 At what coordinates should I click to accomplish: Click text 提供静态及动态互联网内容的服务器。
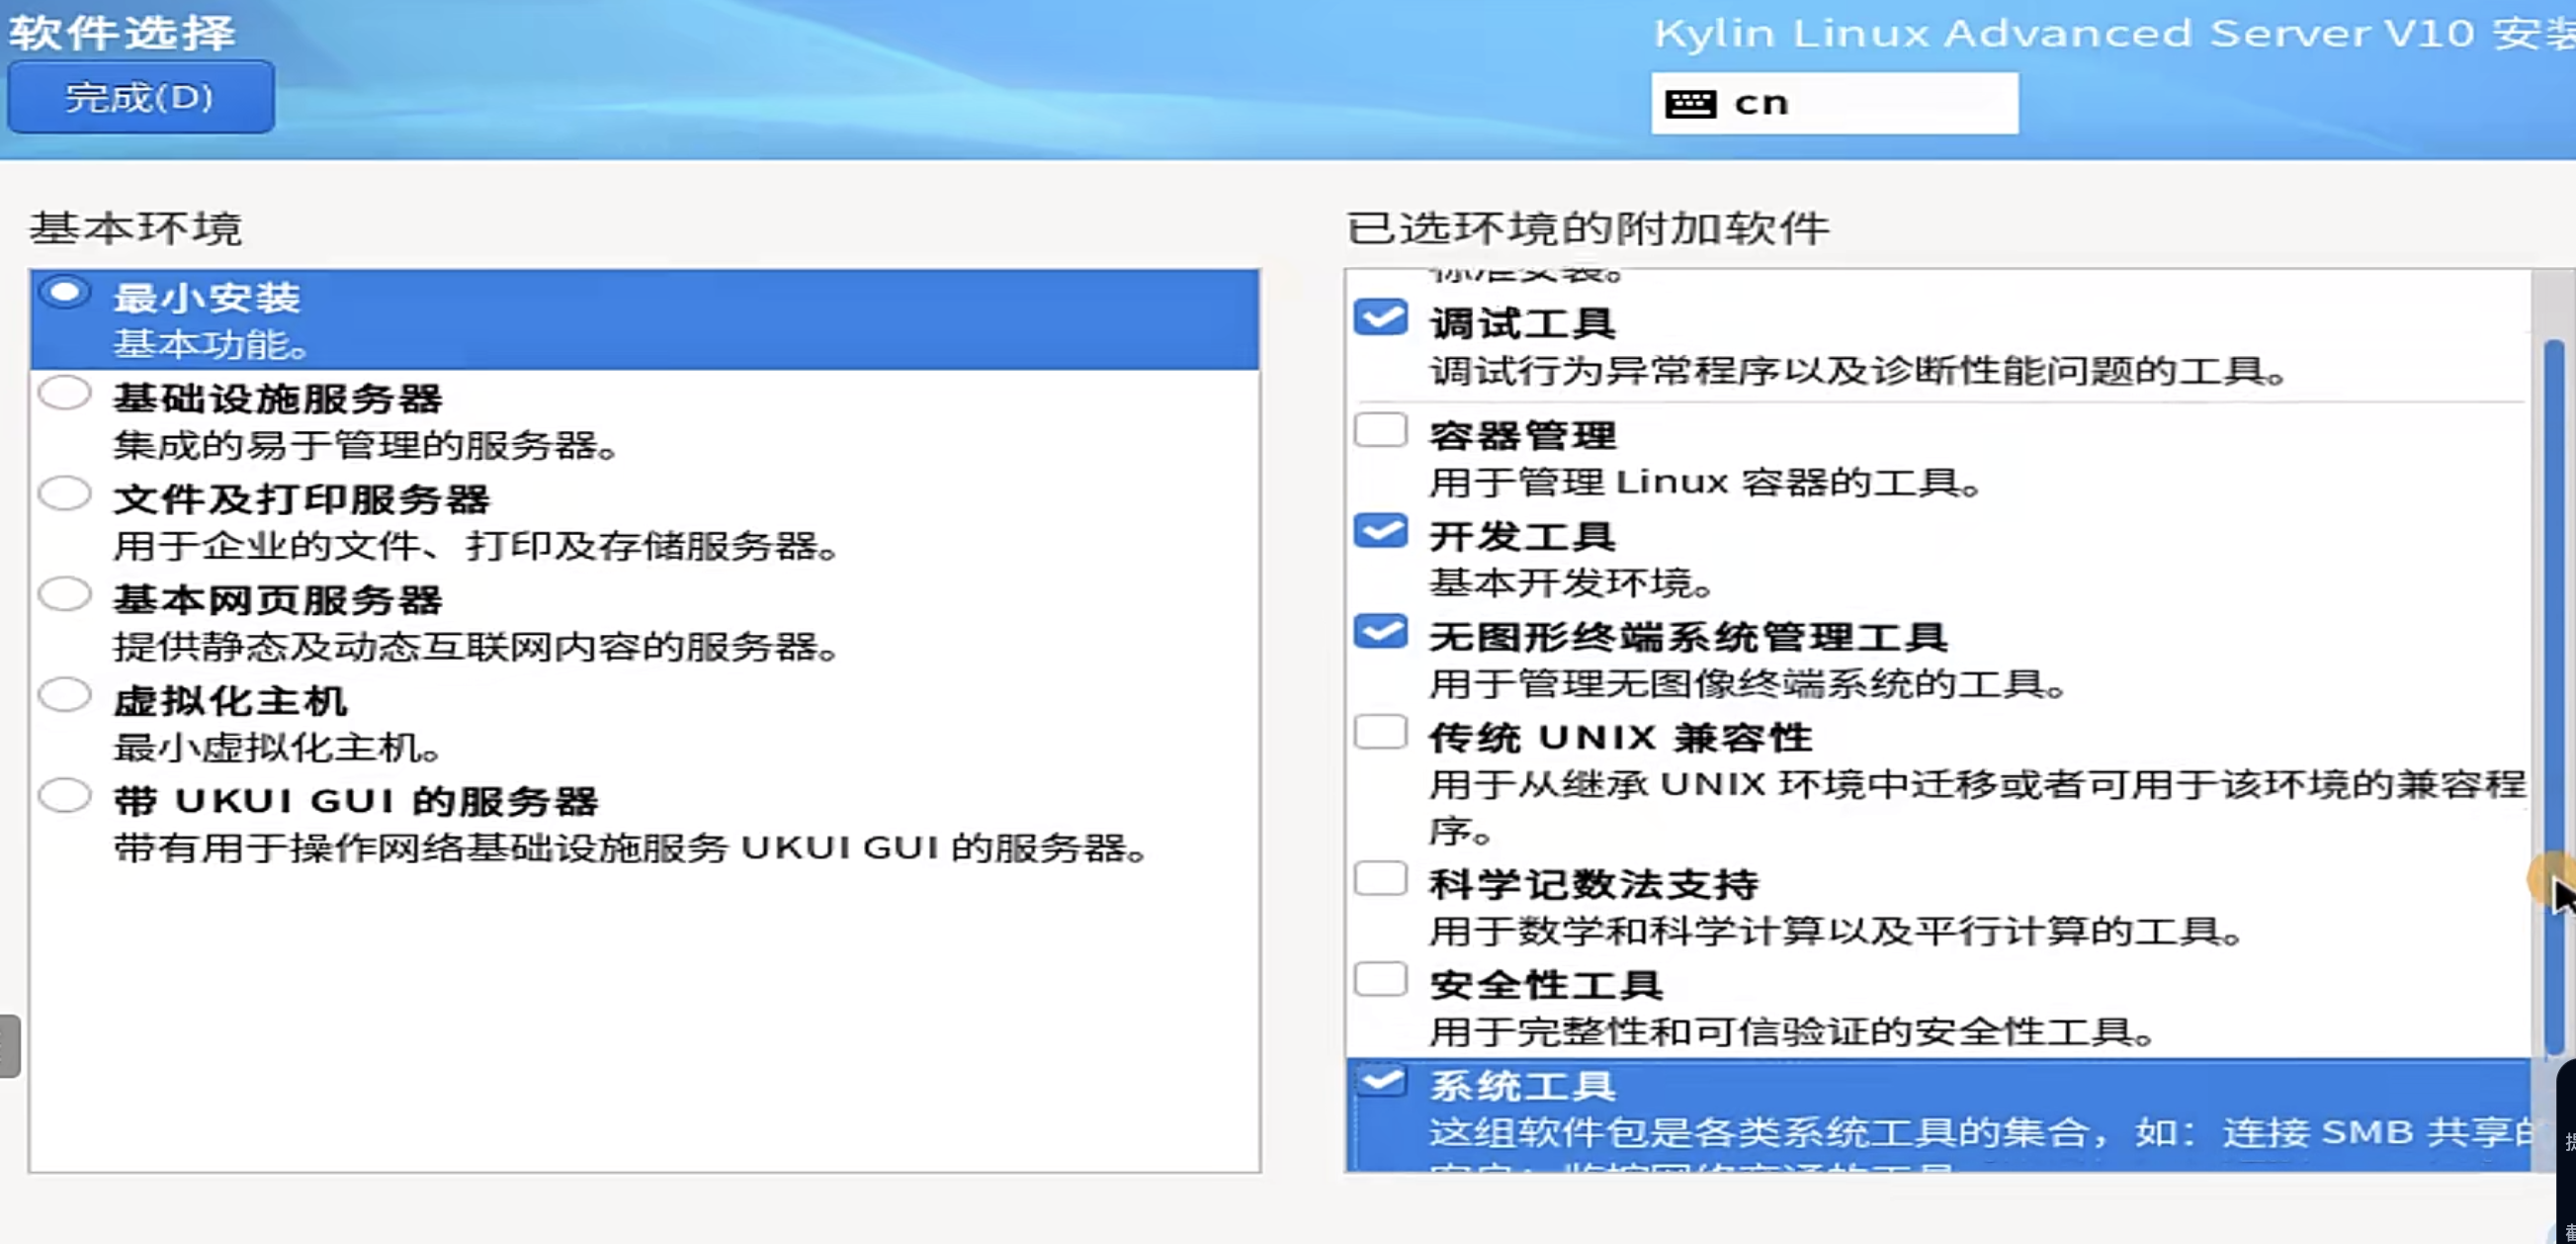[x=476, y=647]
